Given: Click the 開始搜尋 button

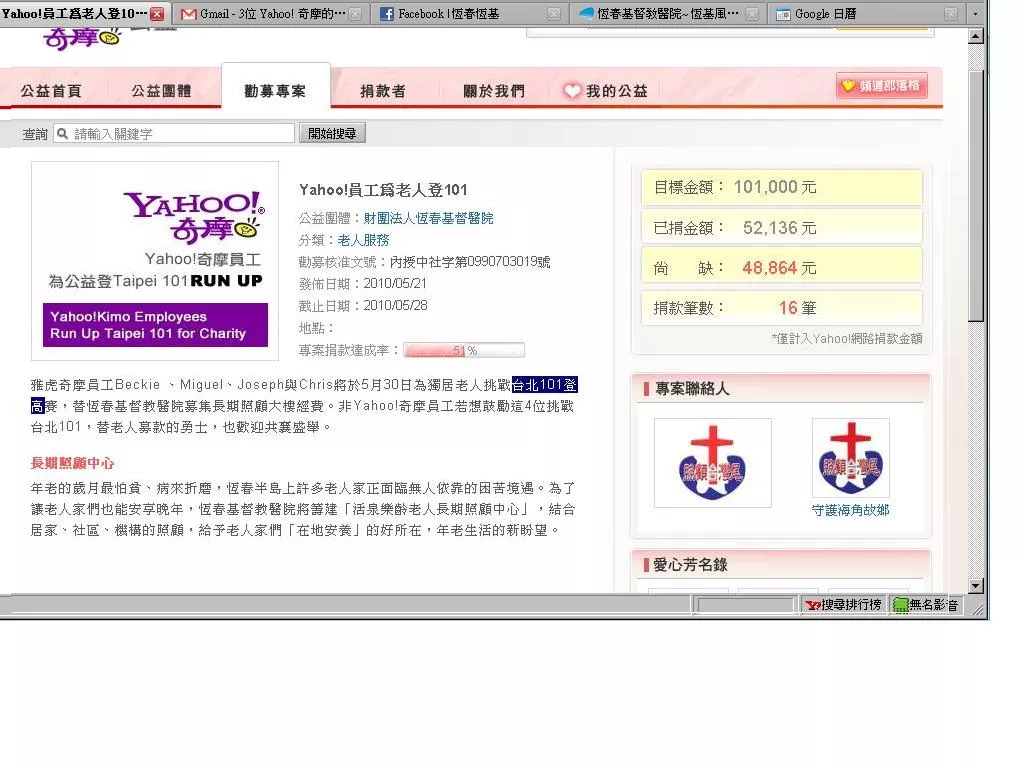Looking at the screenshot, I should (x=332, y=133).
